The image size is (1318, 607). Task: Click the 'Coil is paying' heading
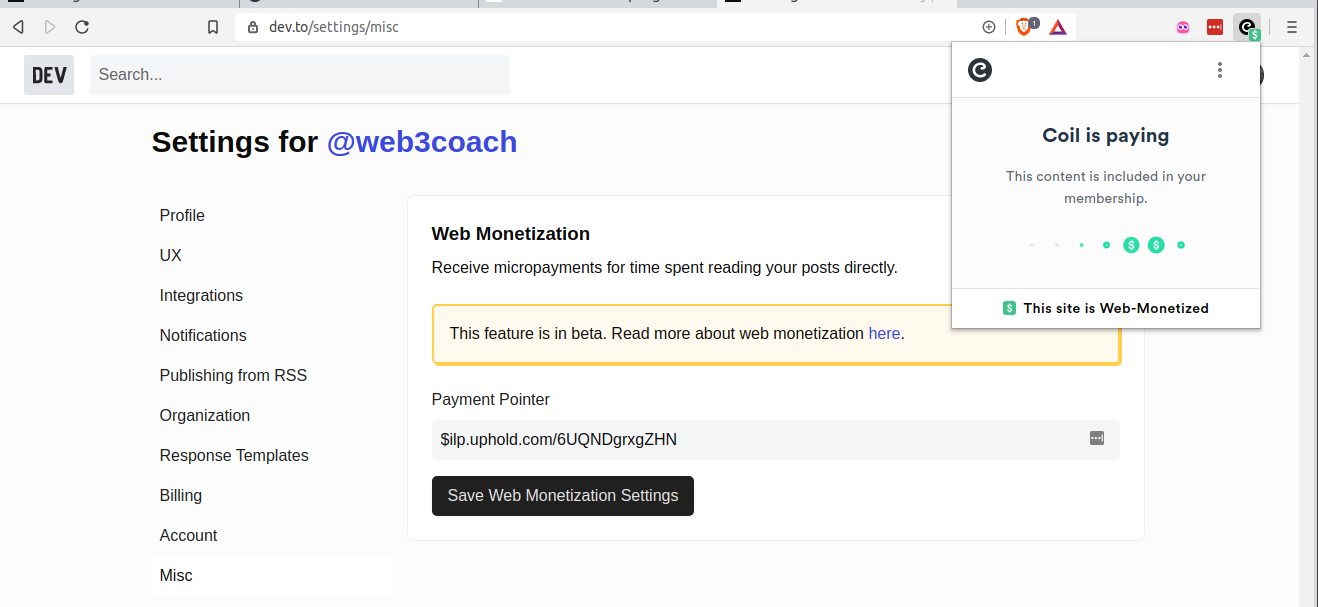coord(1106,135)
